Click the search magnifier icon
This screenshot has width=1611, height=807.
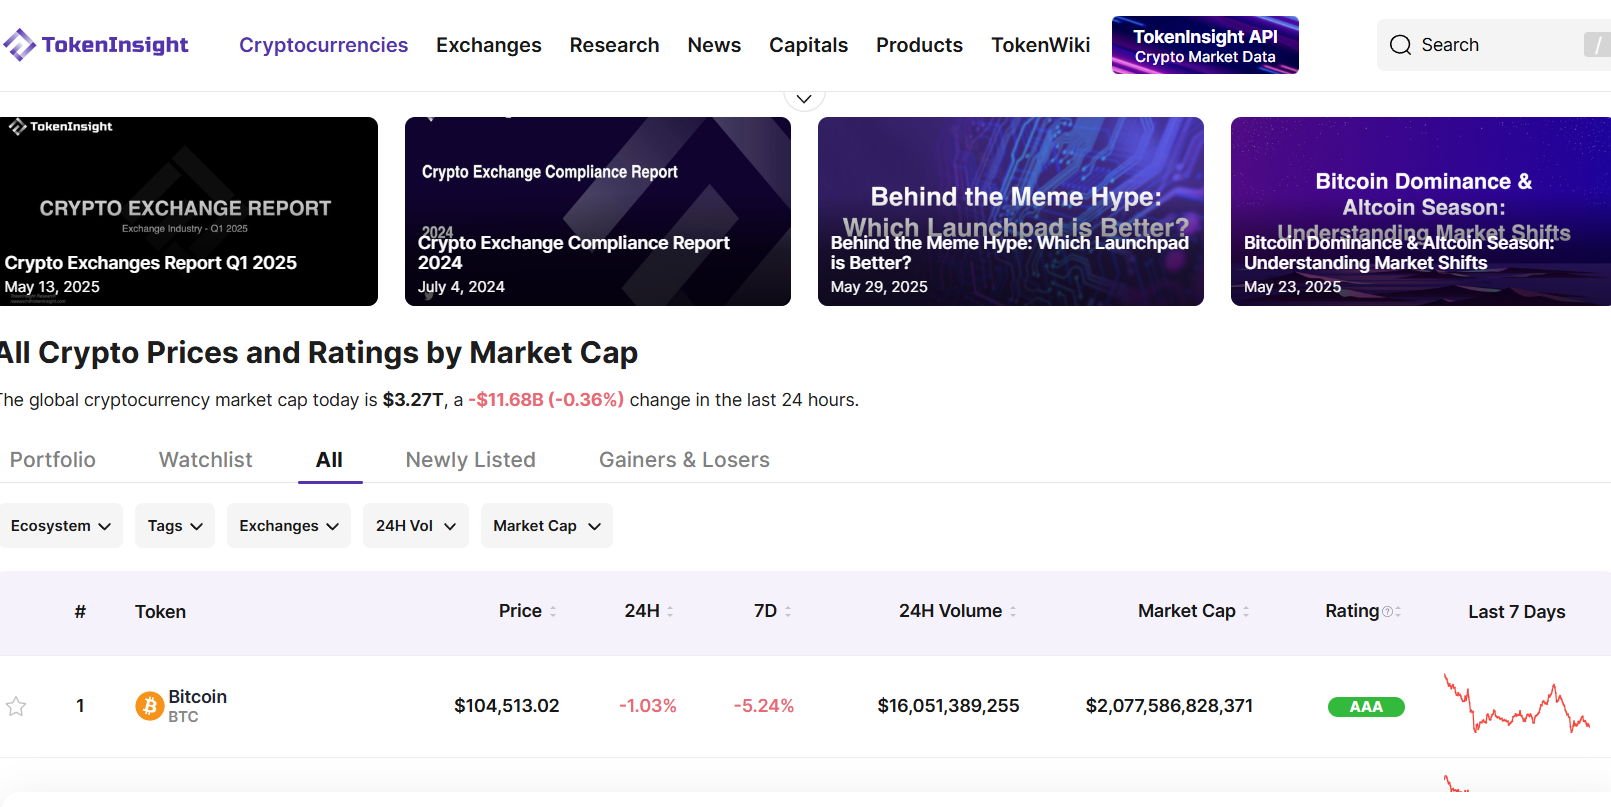pyautogui.click(x=1400, y=45)
